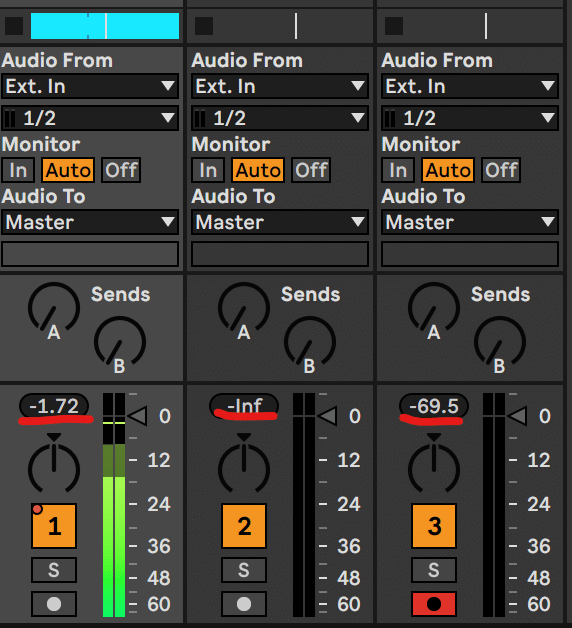Click the 24 dB scale mark on track 2
This screenshot has height=628, width=572.
coord(348,504)
